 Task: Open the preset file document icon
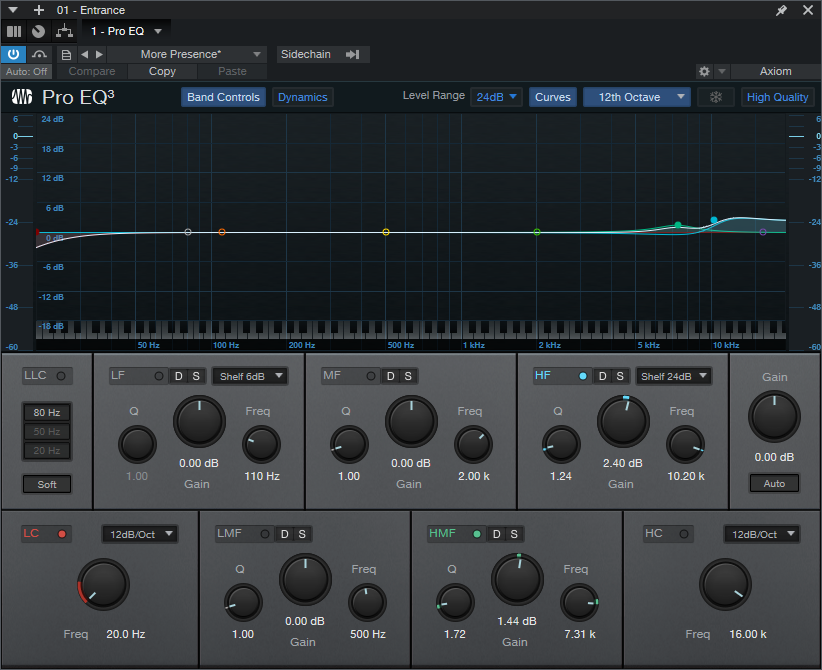pyautogui.click(x=66, y=55)
